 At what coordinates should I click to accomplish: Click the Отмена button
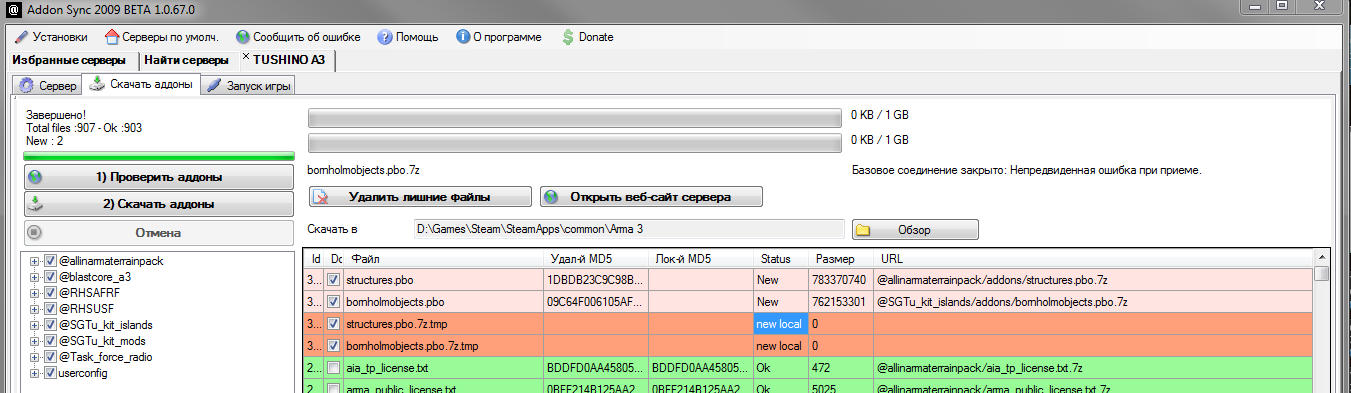coord(159,232)
